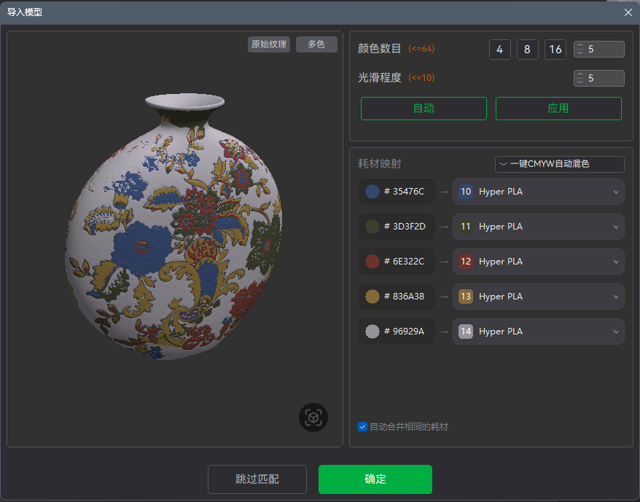The height and width of the screenshot is (502, 640).
Task: Click the 跳过匹配 button
Action: click(x=257, y=479)
